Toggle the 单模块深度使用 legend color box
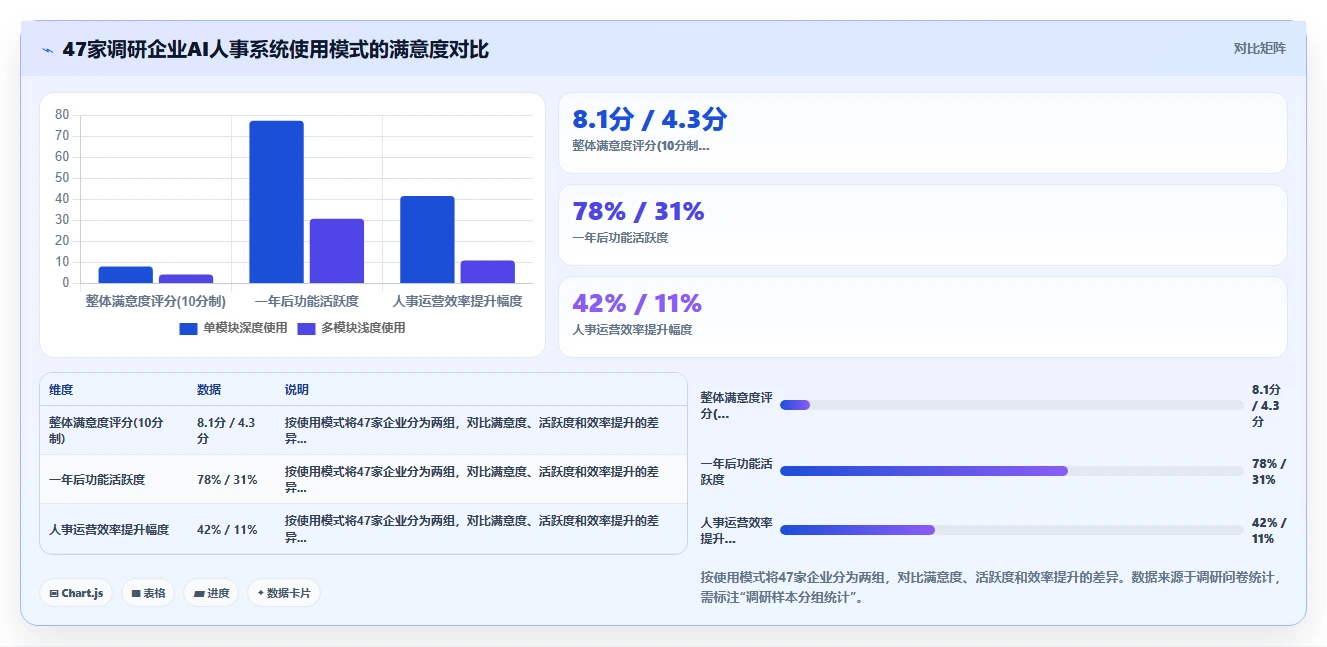 pos(188,329)
